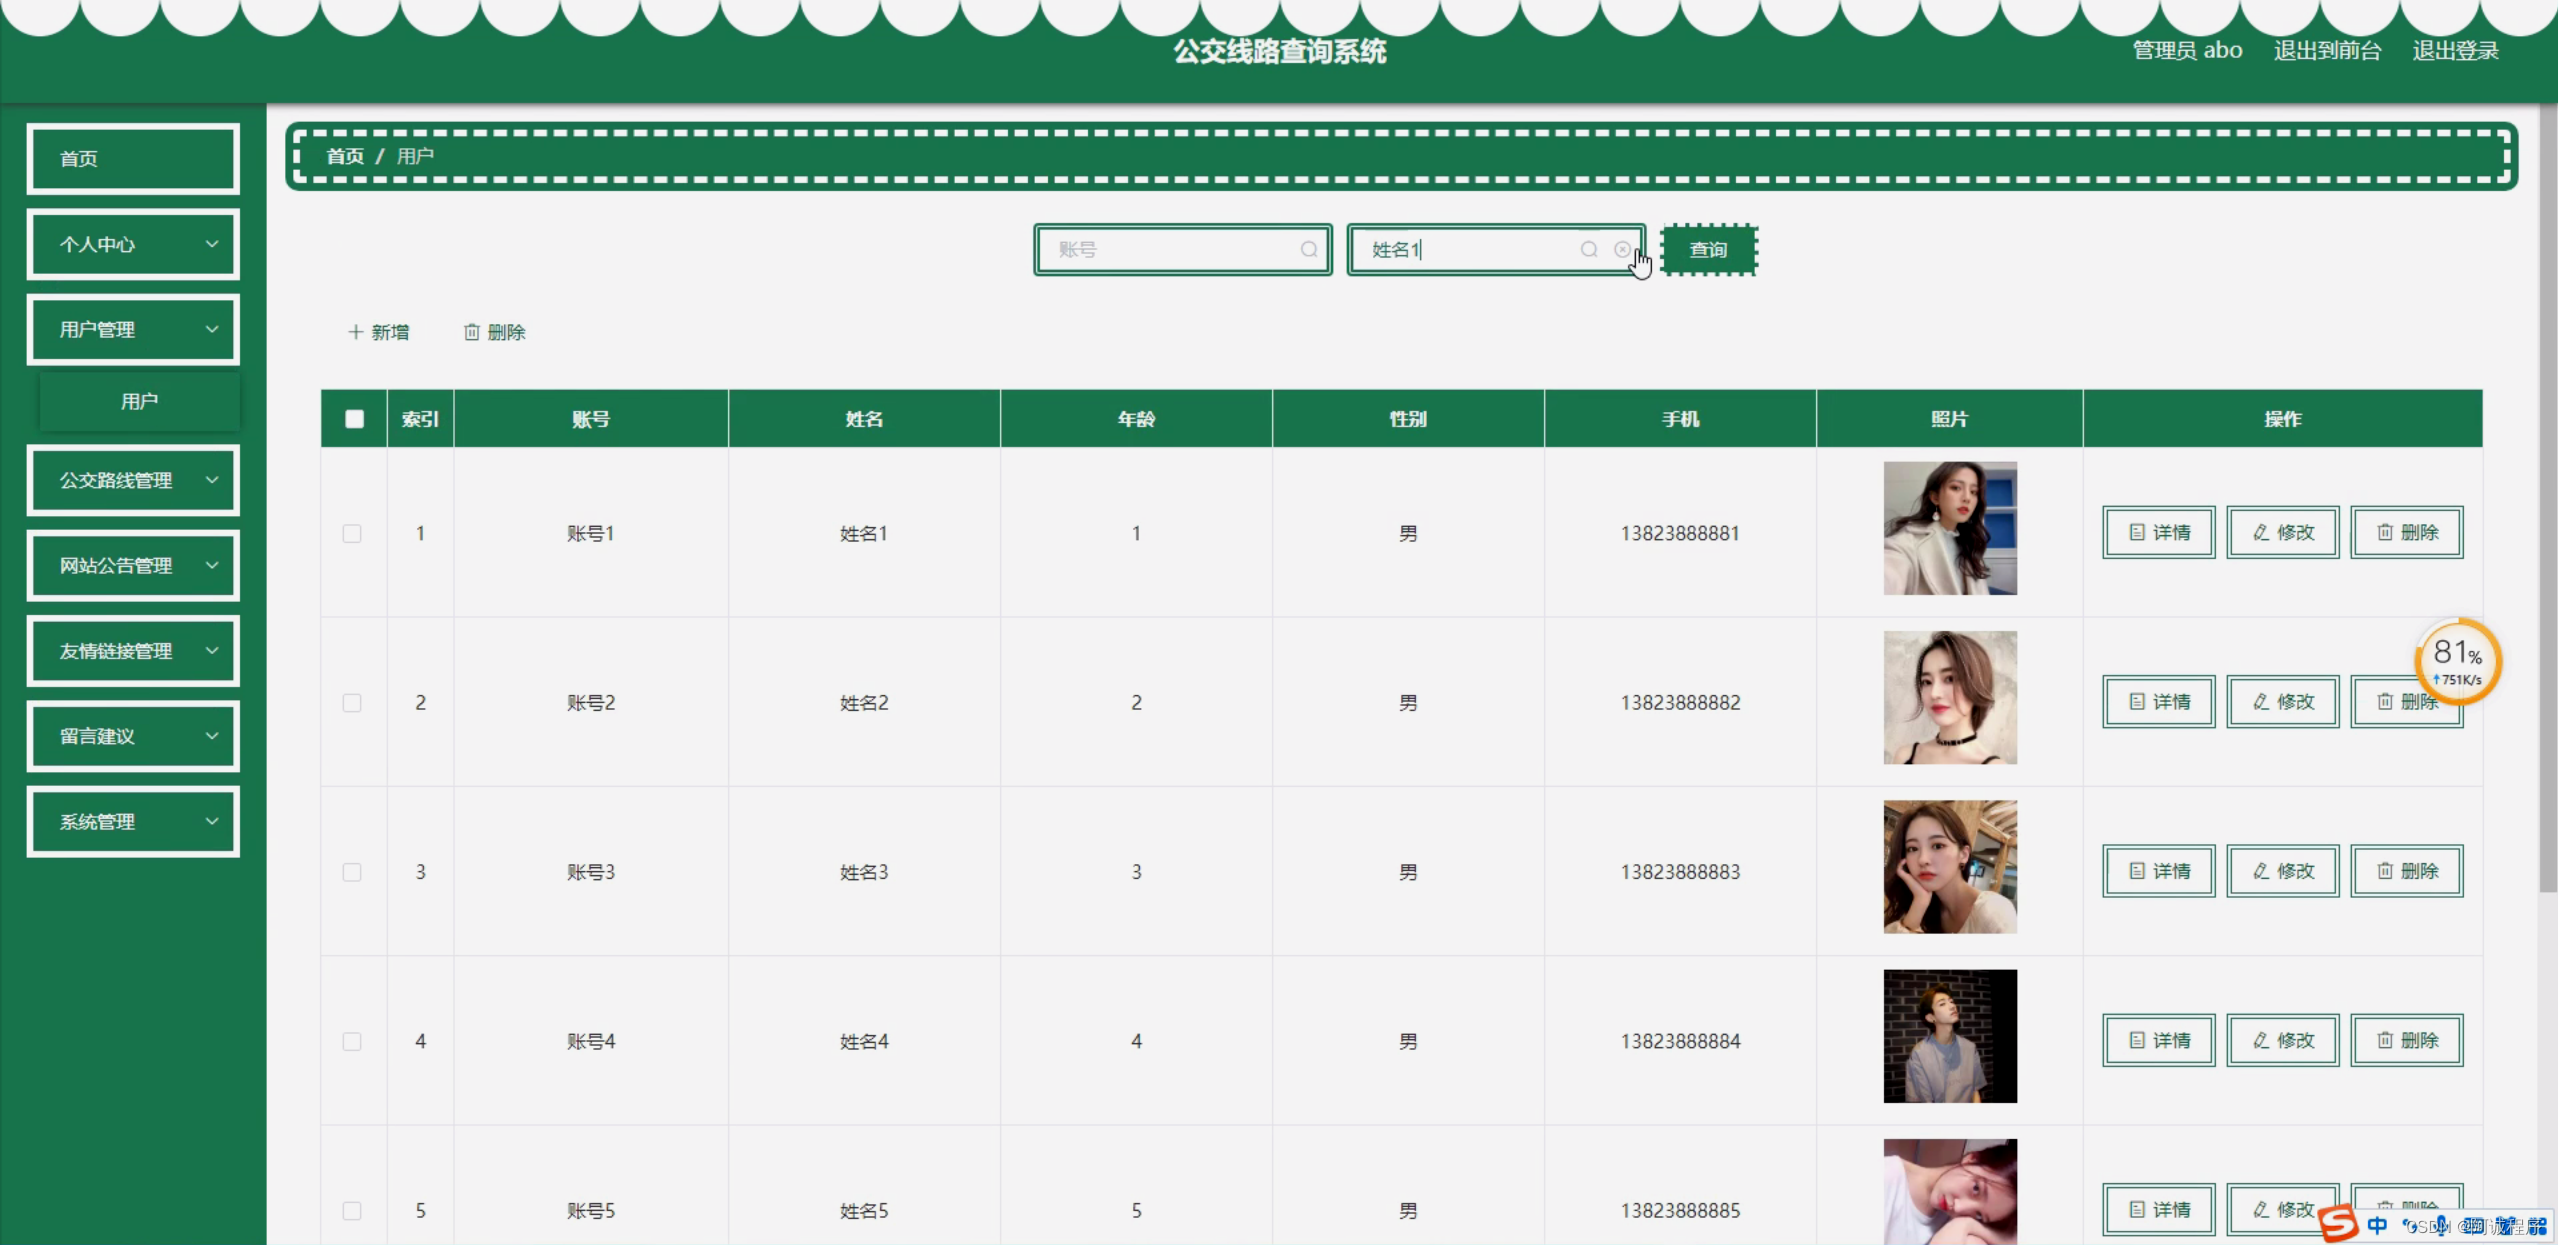Collapse the 用户管理 sidebar section
This screenshot has height=1245, width=2558.
coord(133,330)
